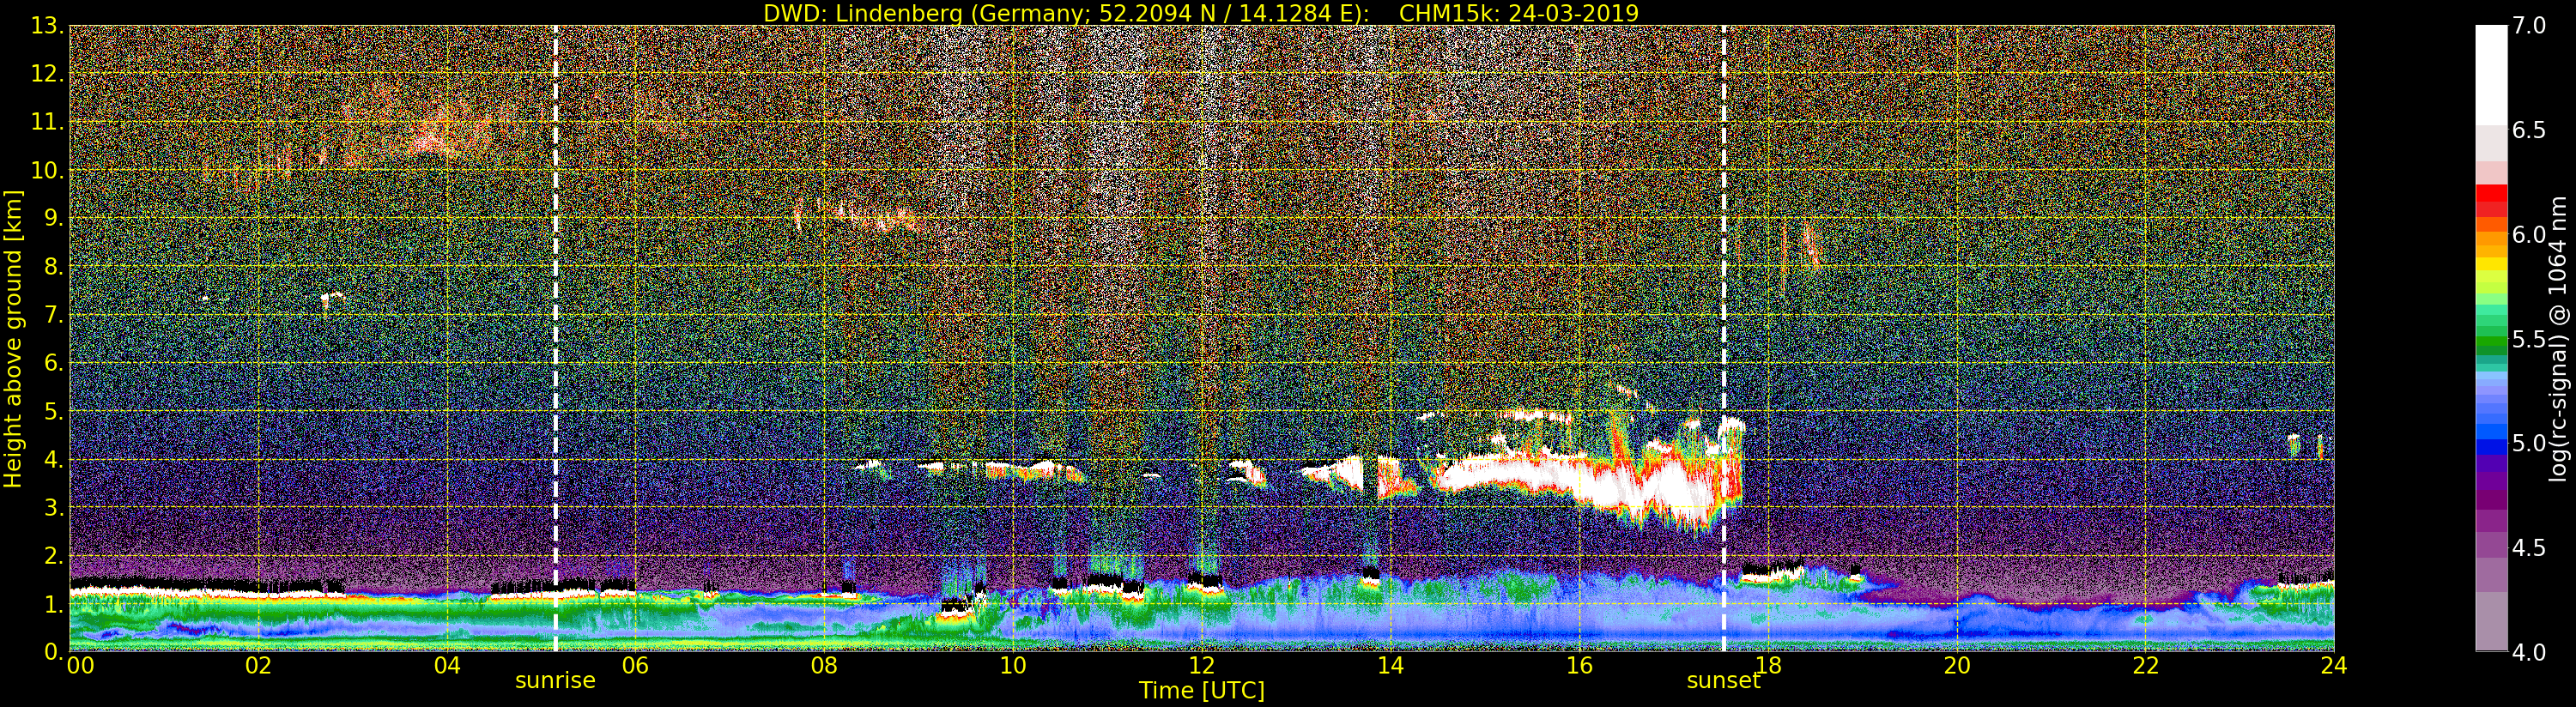Click the white dashed sunset line
This screenshot has height=707, width=2576.
(x=1724, y=338)
